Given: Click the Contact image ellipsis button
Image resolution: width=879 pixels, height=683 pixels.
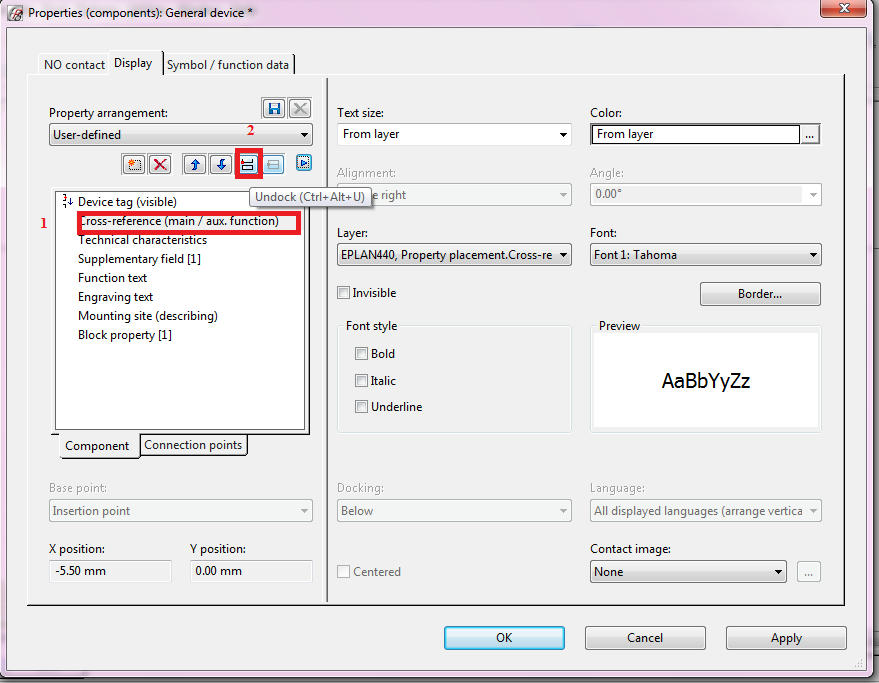Looking at the screenshot, I should point(808,571).
